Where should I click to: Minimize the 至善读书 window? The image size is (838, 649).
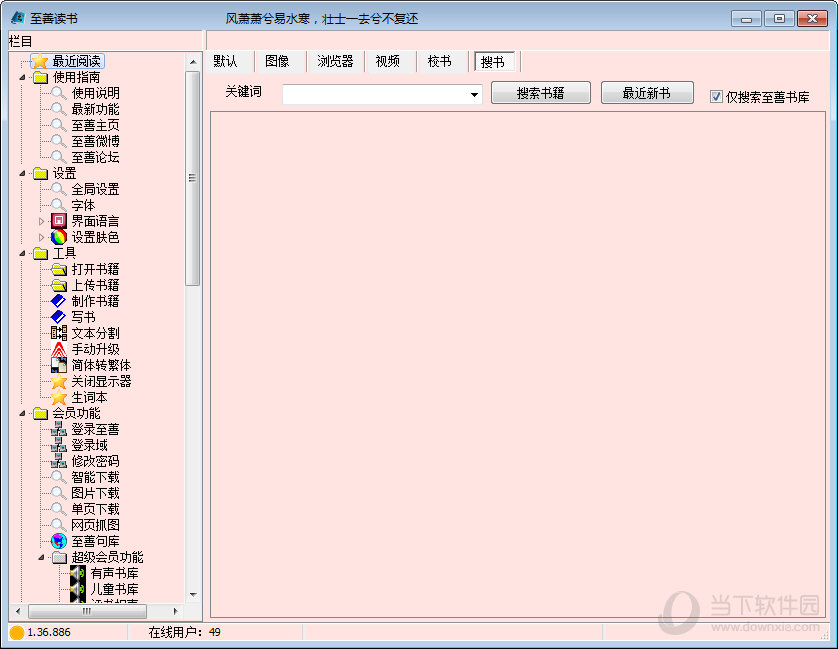746,19
